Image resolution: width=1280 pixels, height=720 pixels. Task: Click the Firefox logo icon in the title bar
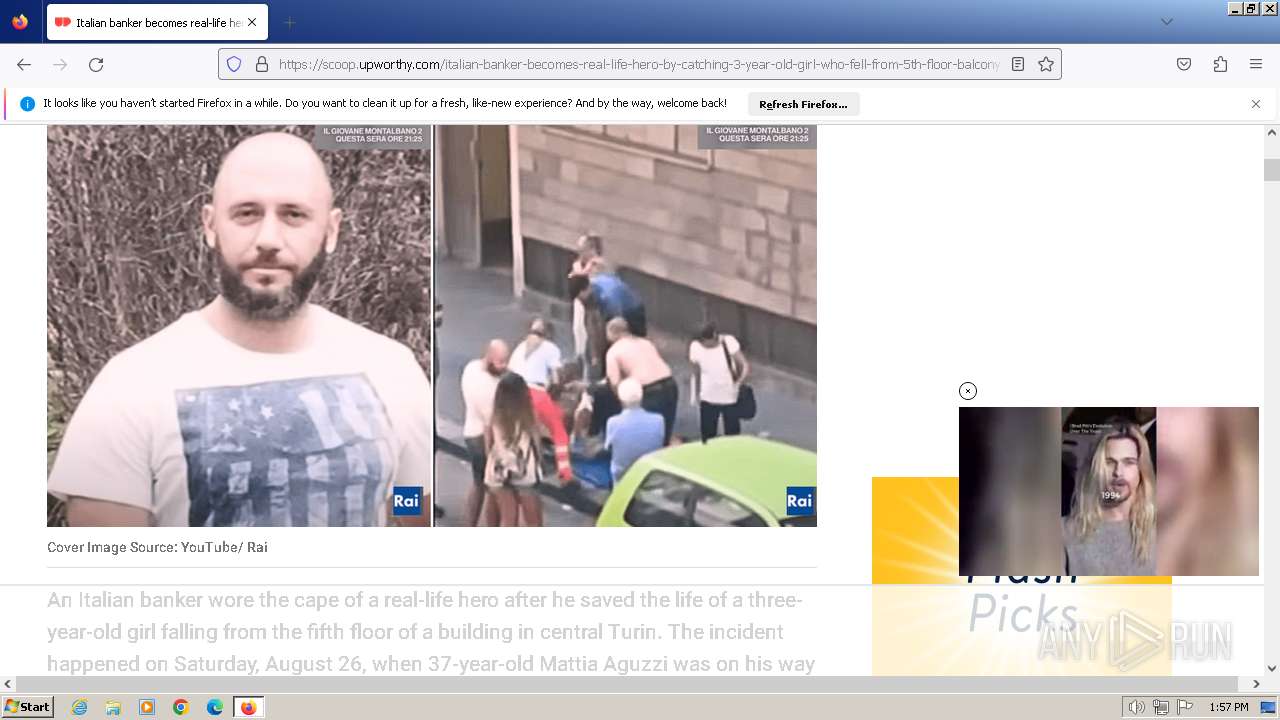(20, 22)
